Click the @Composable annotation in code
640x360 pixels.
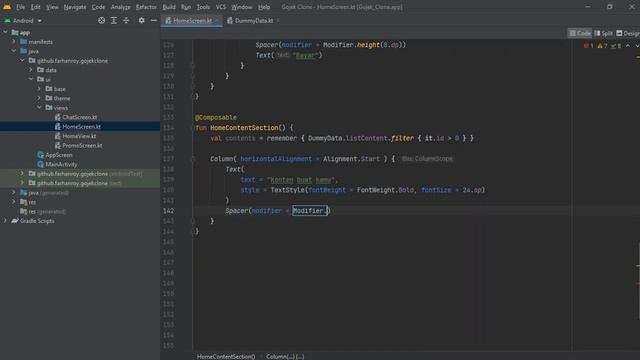tap(216, 117)
